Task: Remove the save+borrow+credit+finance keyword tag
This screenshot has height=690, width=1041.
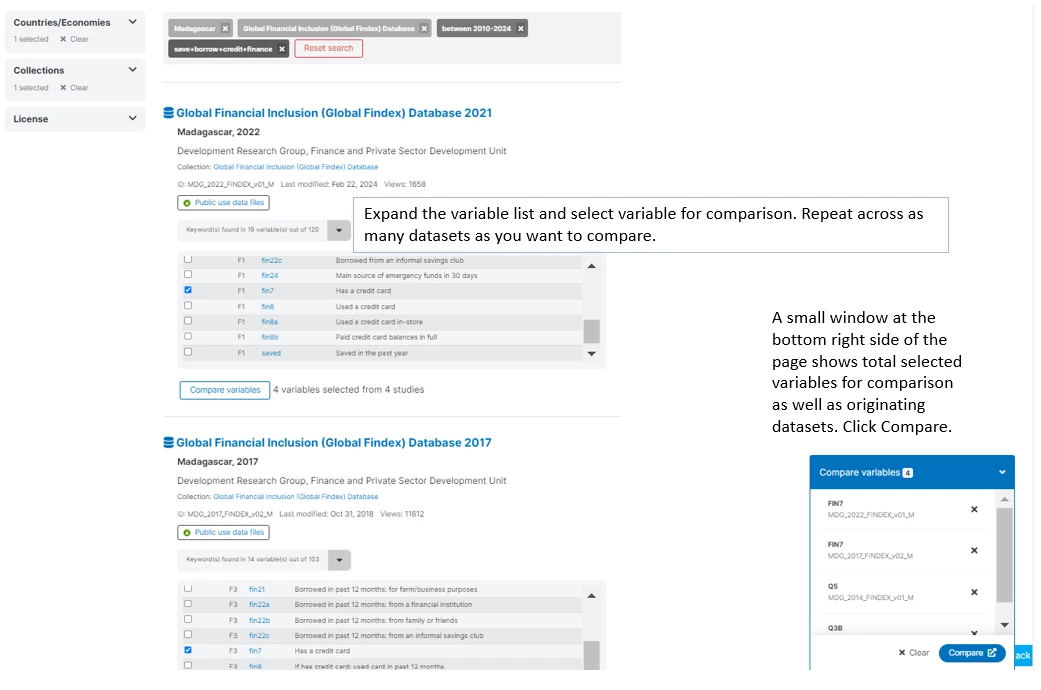Action: tap(281, 49)
